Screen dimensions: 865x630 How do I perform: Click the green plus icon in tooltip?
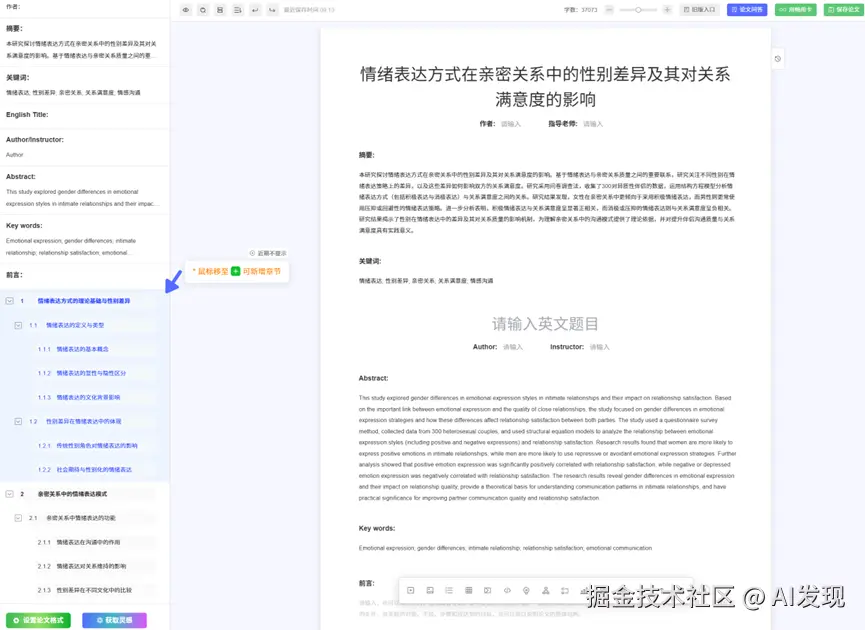[236, 271]
